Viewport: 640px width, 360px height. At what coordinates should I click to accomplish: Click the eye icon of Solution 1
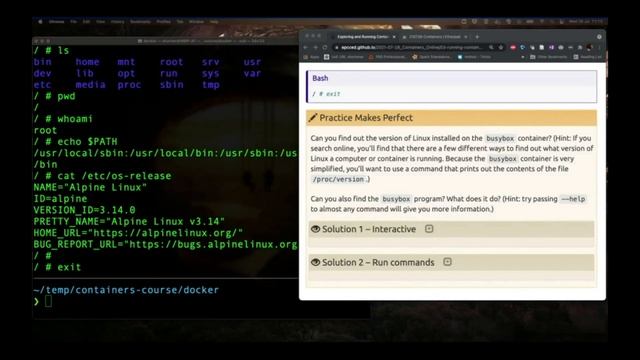[x=316, y=229]
